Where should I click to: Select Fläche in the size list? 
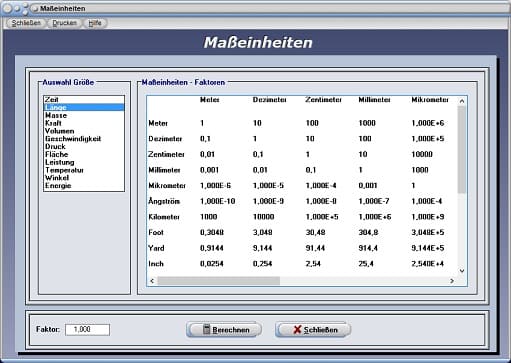click(x=84, y=154)
